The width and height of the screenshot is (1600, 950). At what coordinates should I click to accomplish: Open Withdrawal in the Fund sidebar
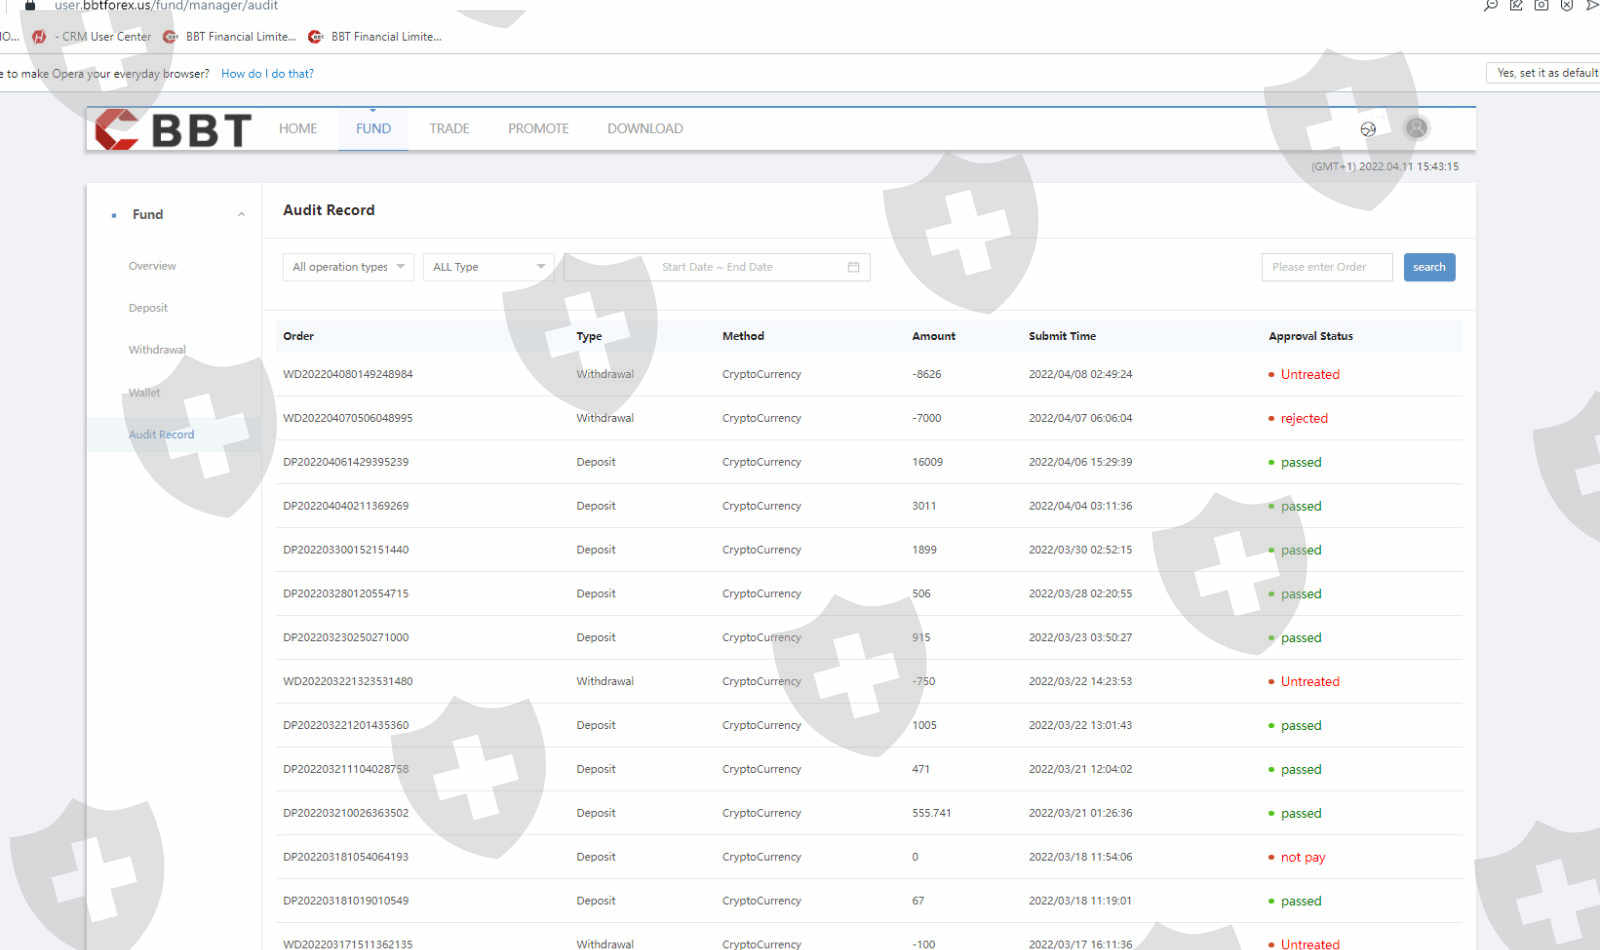[x=157, y=350]
